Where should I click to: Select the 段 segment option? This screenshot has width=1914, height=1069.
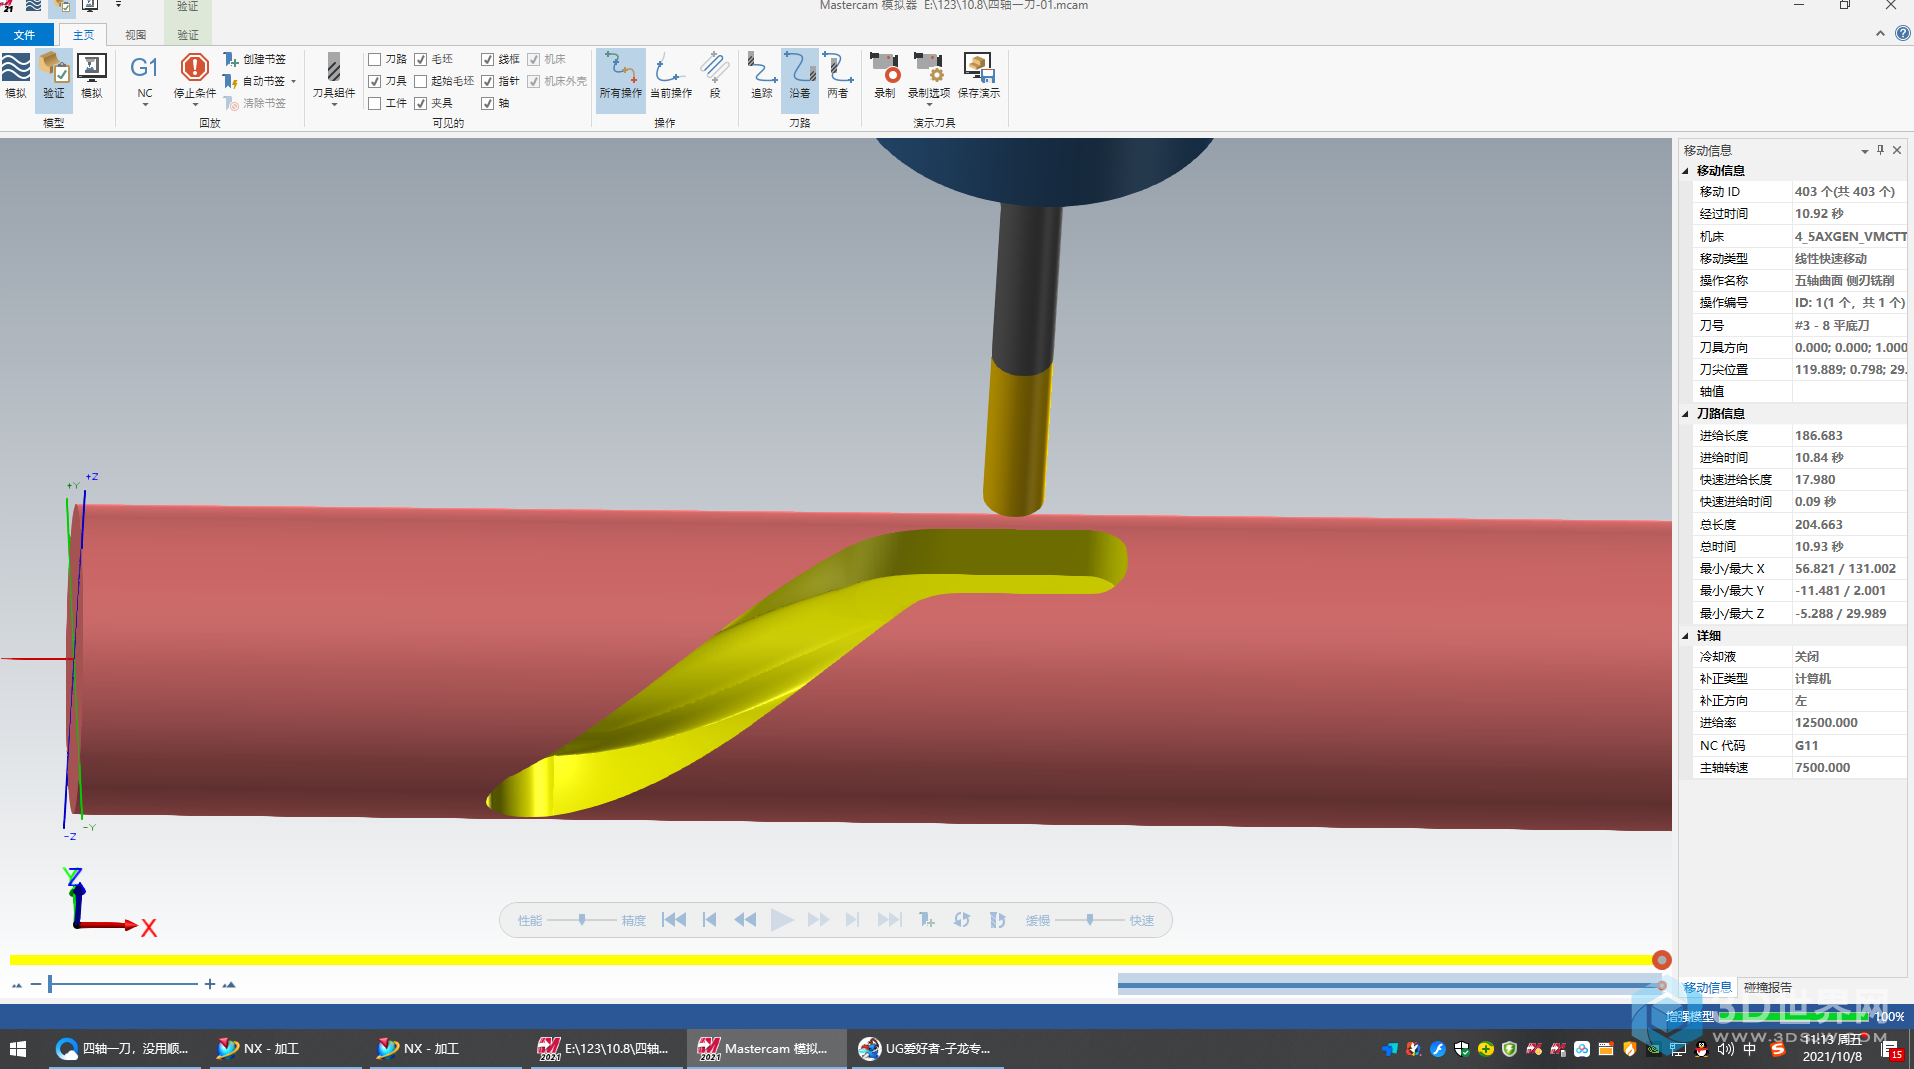tap(715, 76)
